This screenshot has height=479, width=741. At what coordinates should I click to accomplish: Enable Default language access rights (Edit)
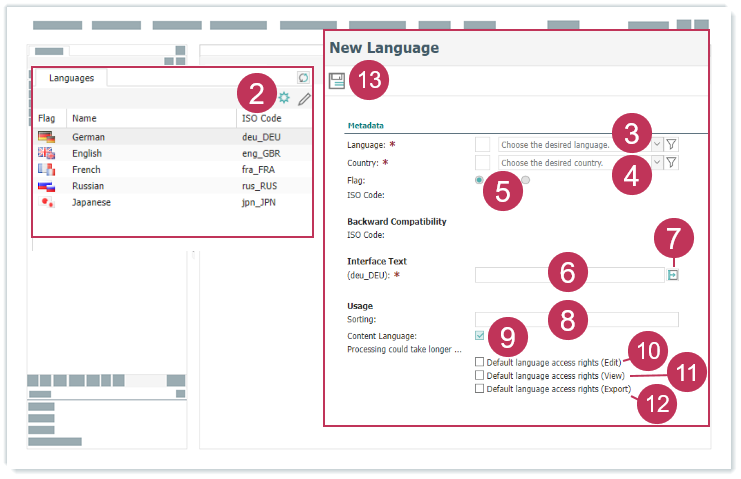pos(480,362)
